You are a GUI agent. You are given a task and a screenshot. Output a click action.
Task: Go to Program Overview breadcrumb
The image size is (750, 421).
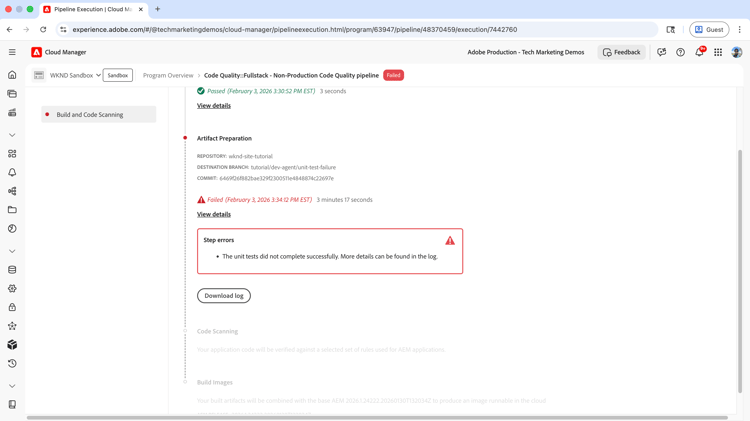168,75
